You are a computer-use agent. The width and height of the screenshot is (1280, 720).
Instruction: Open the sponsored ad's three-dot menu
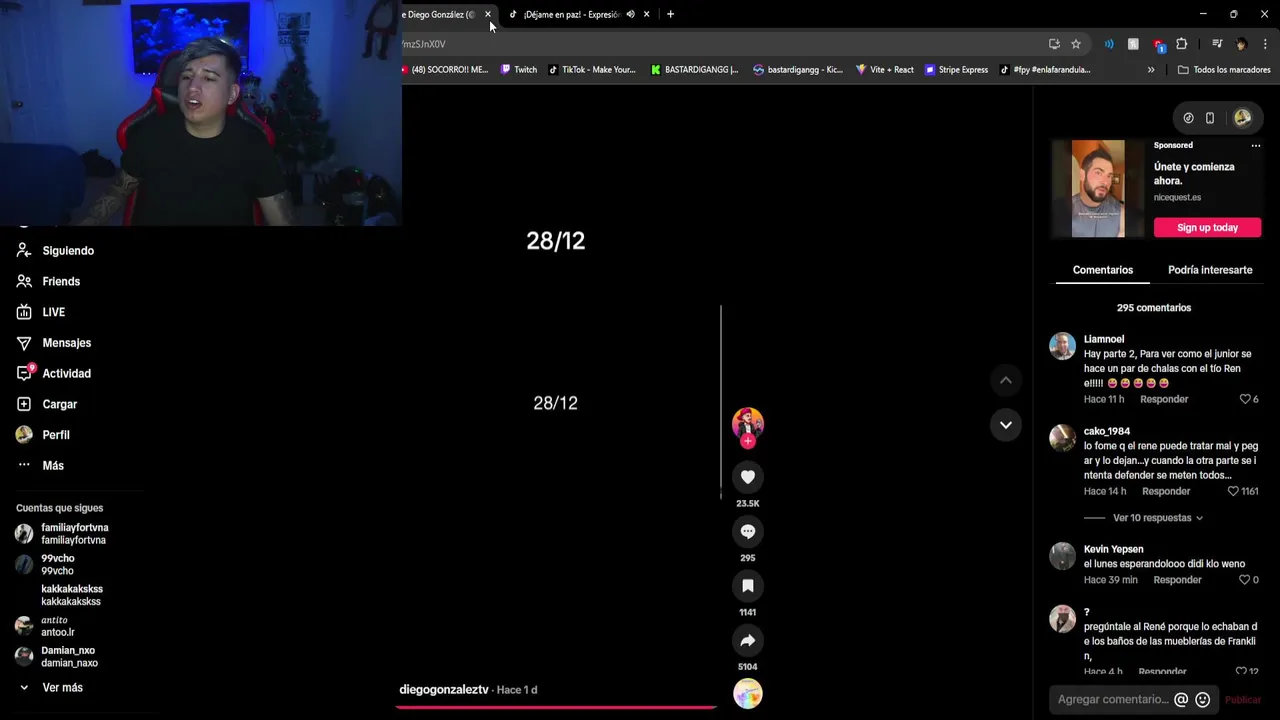tap(1256, 146)
